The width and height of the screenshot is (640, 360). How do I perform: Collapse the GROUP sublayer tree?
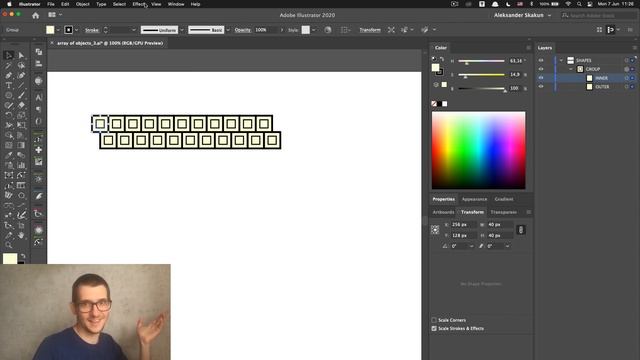click(x=571, y=69)
